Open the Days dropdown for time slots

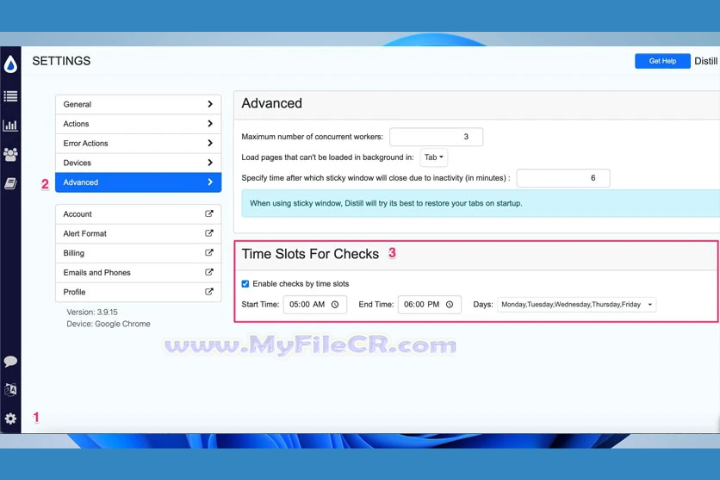[x=577, y=304]
